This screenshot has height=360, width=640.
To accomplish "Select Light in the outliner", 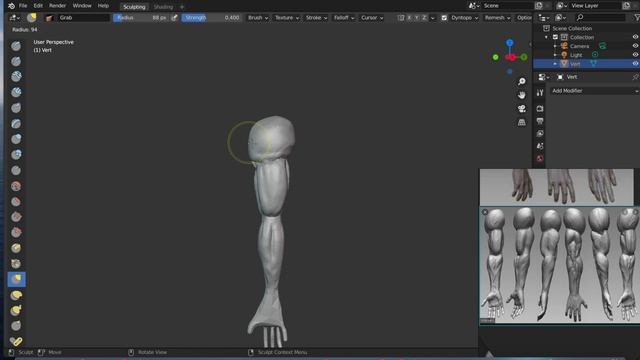I will [576, 55].
